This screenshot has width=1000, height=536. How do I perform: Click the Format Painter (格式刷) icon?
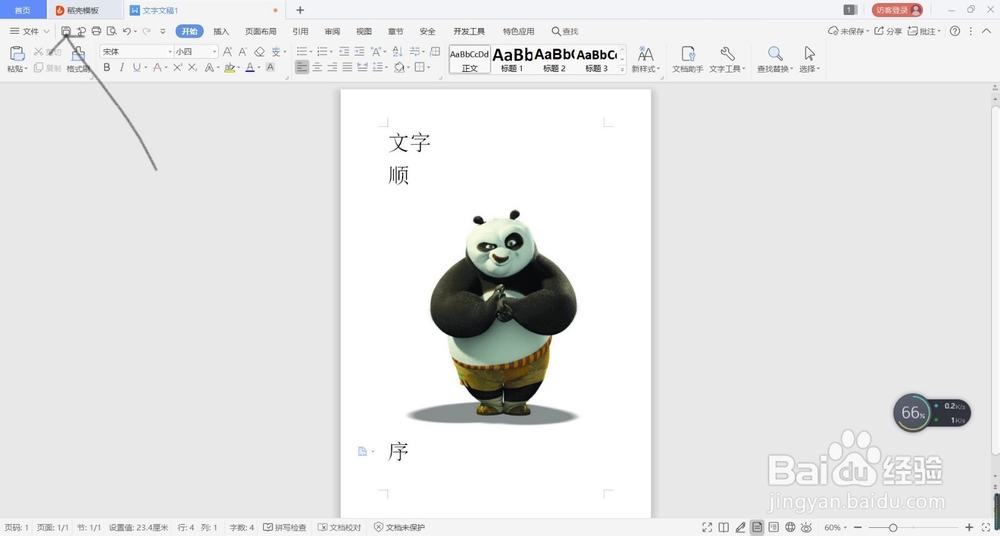78,54
